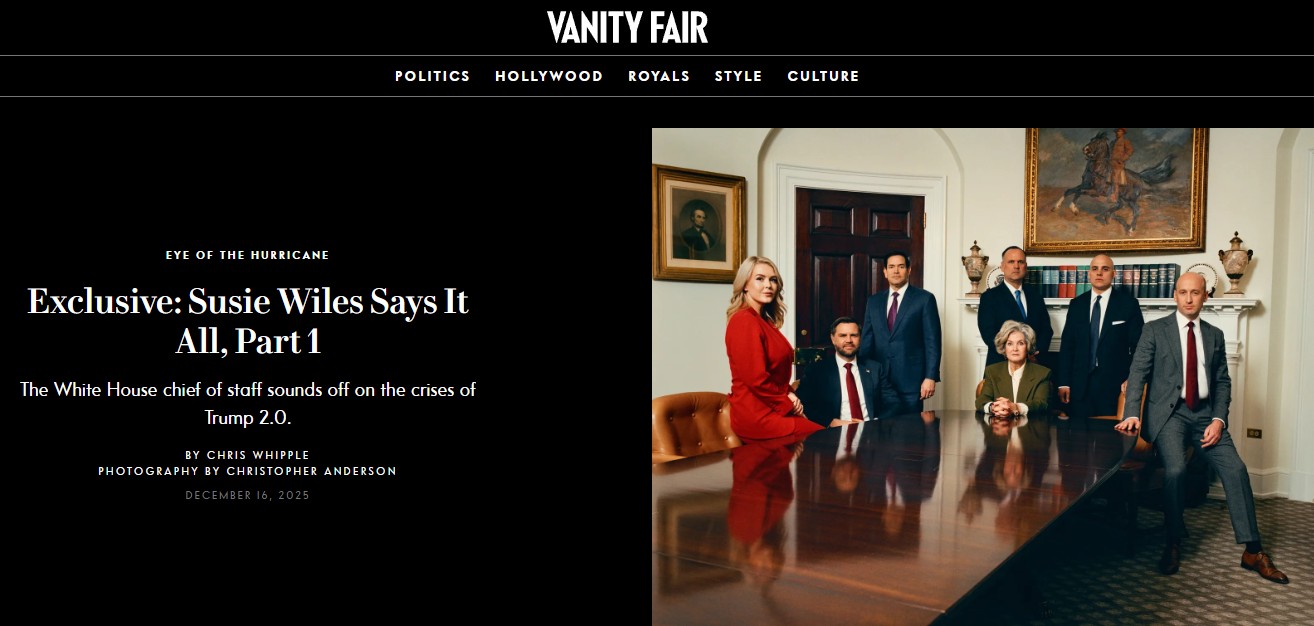Open the Politics section

(432, 76)
